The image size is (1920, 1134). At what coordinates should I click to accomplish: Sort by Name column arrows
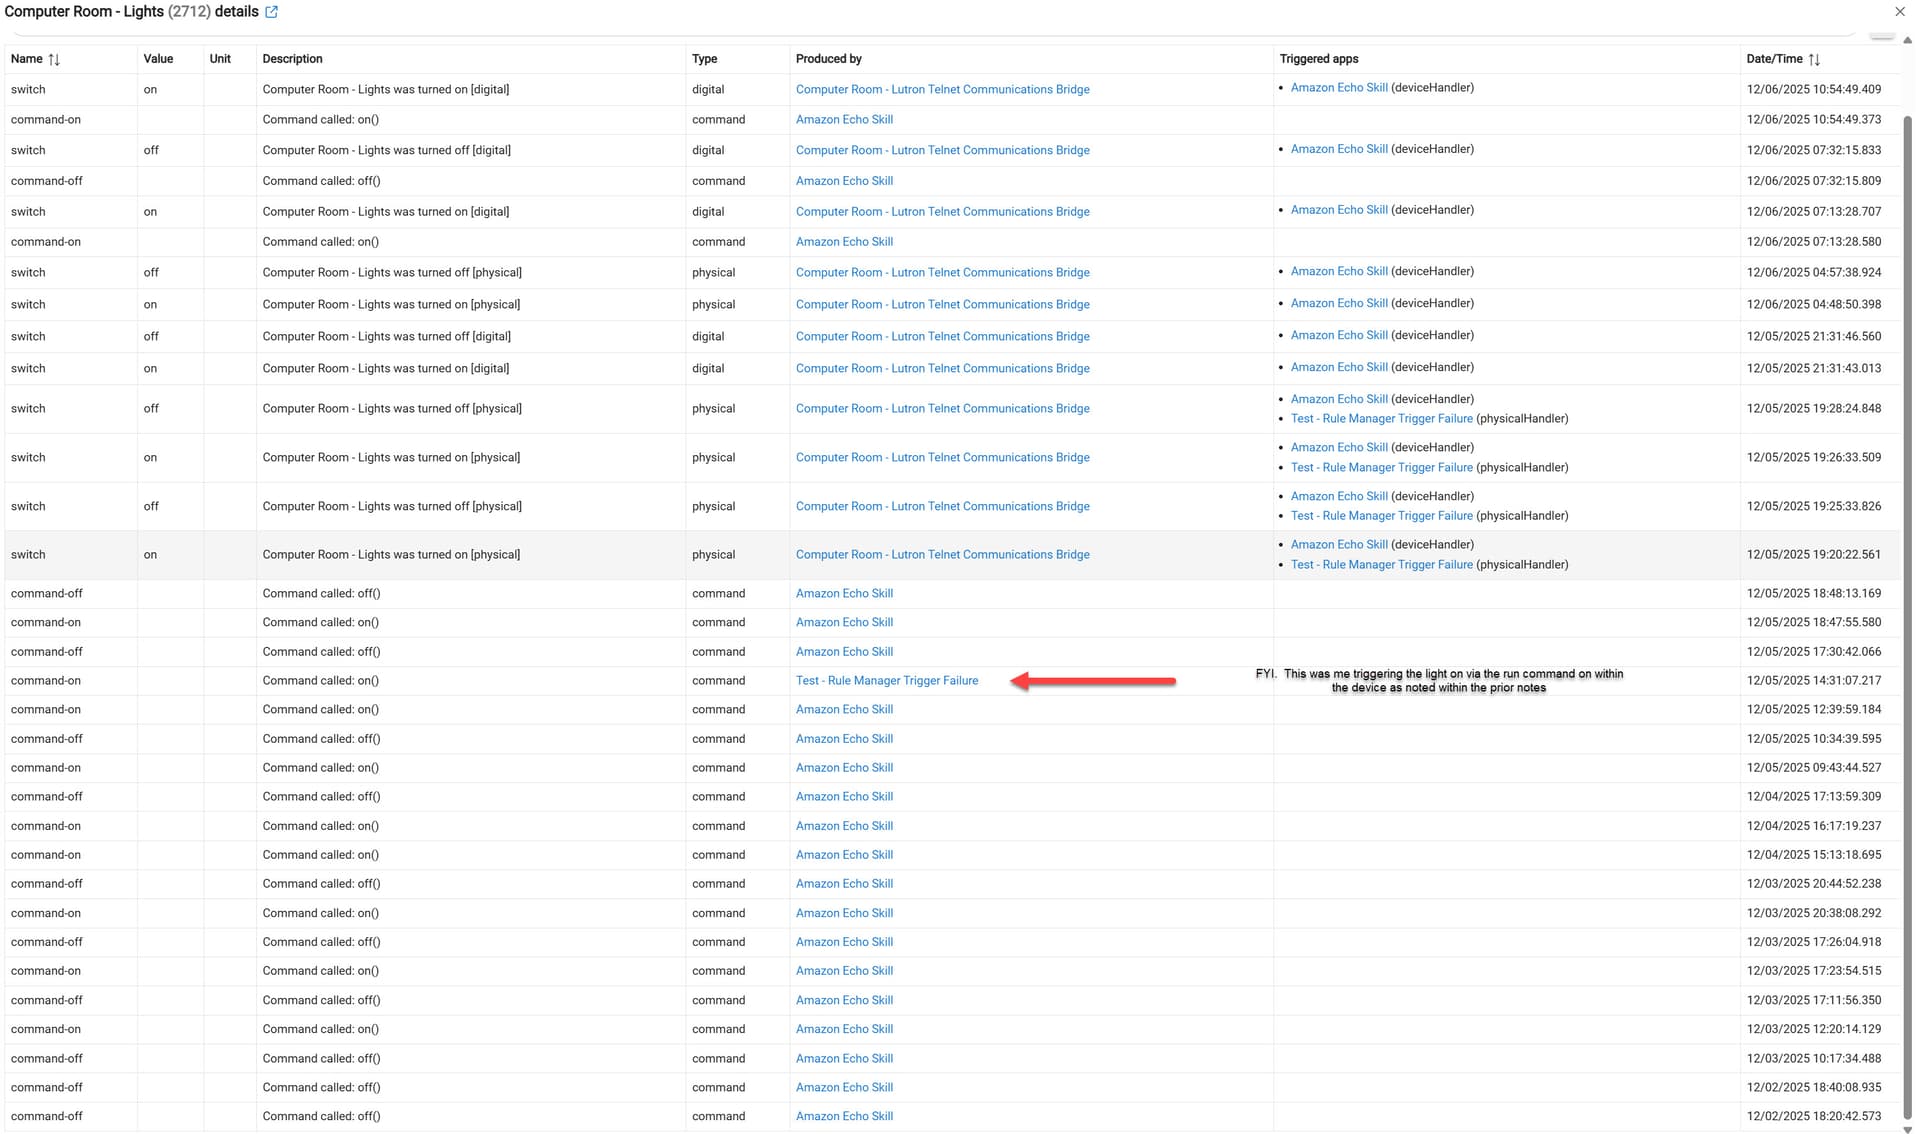[x=54, y=60]
